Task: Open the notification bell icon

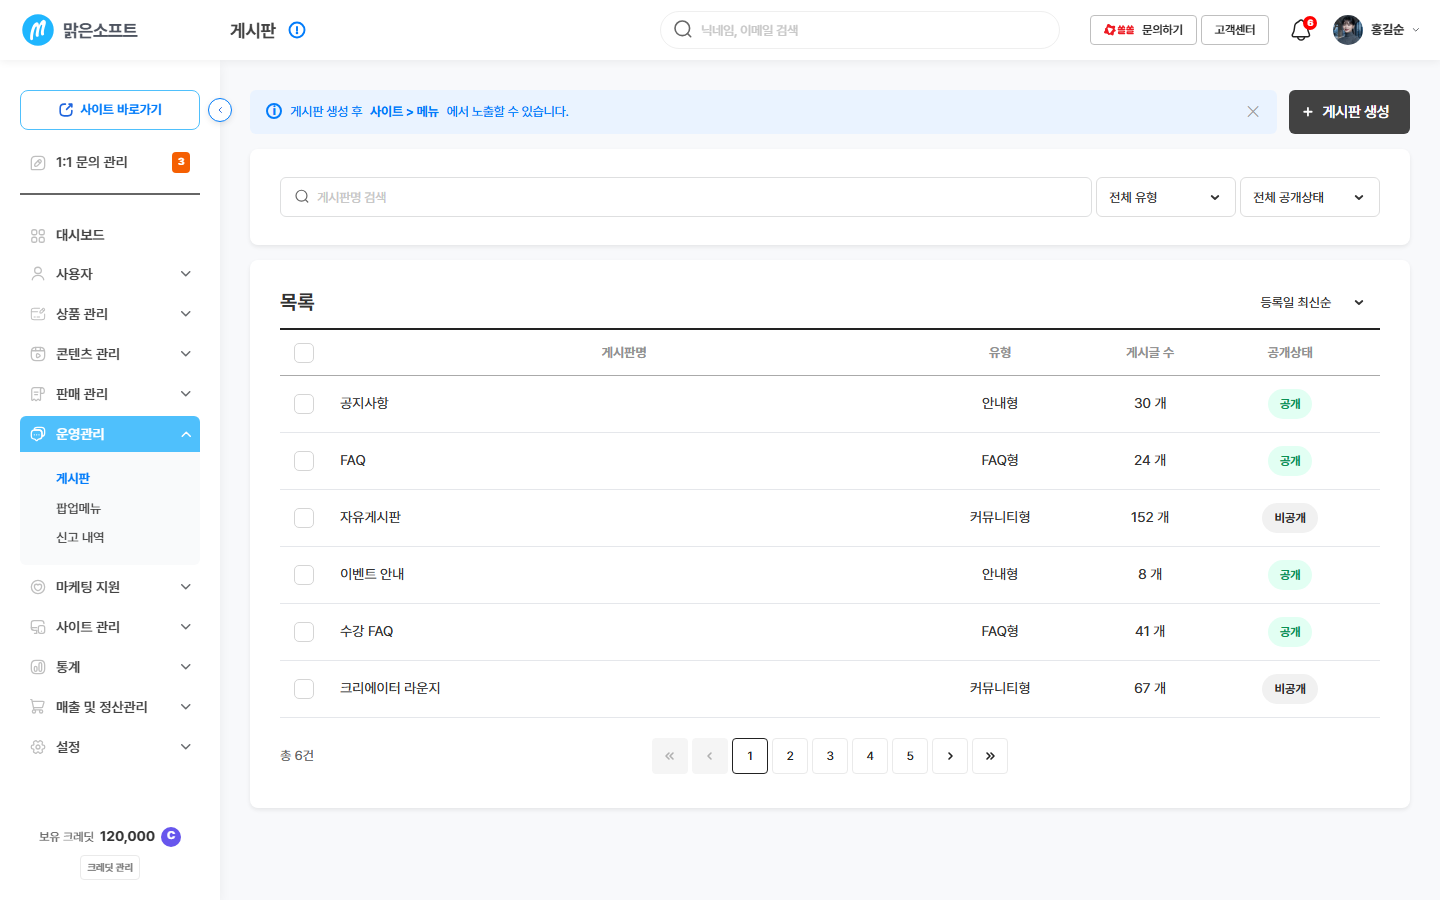Action: pos(1301,30)
